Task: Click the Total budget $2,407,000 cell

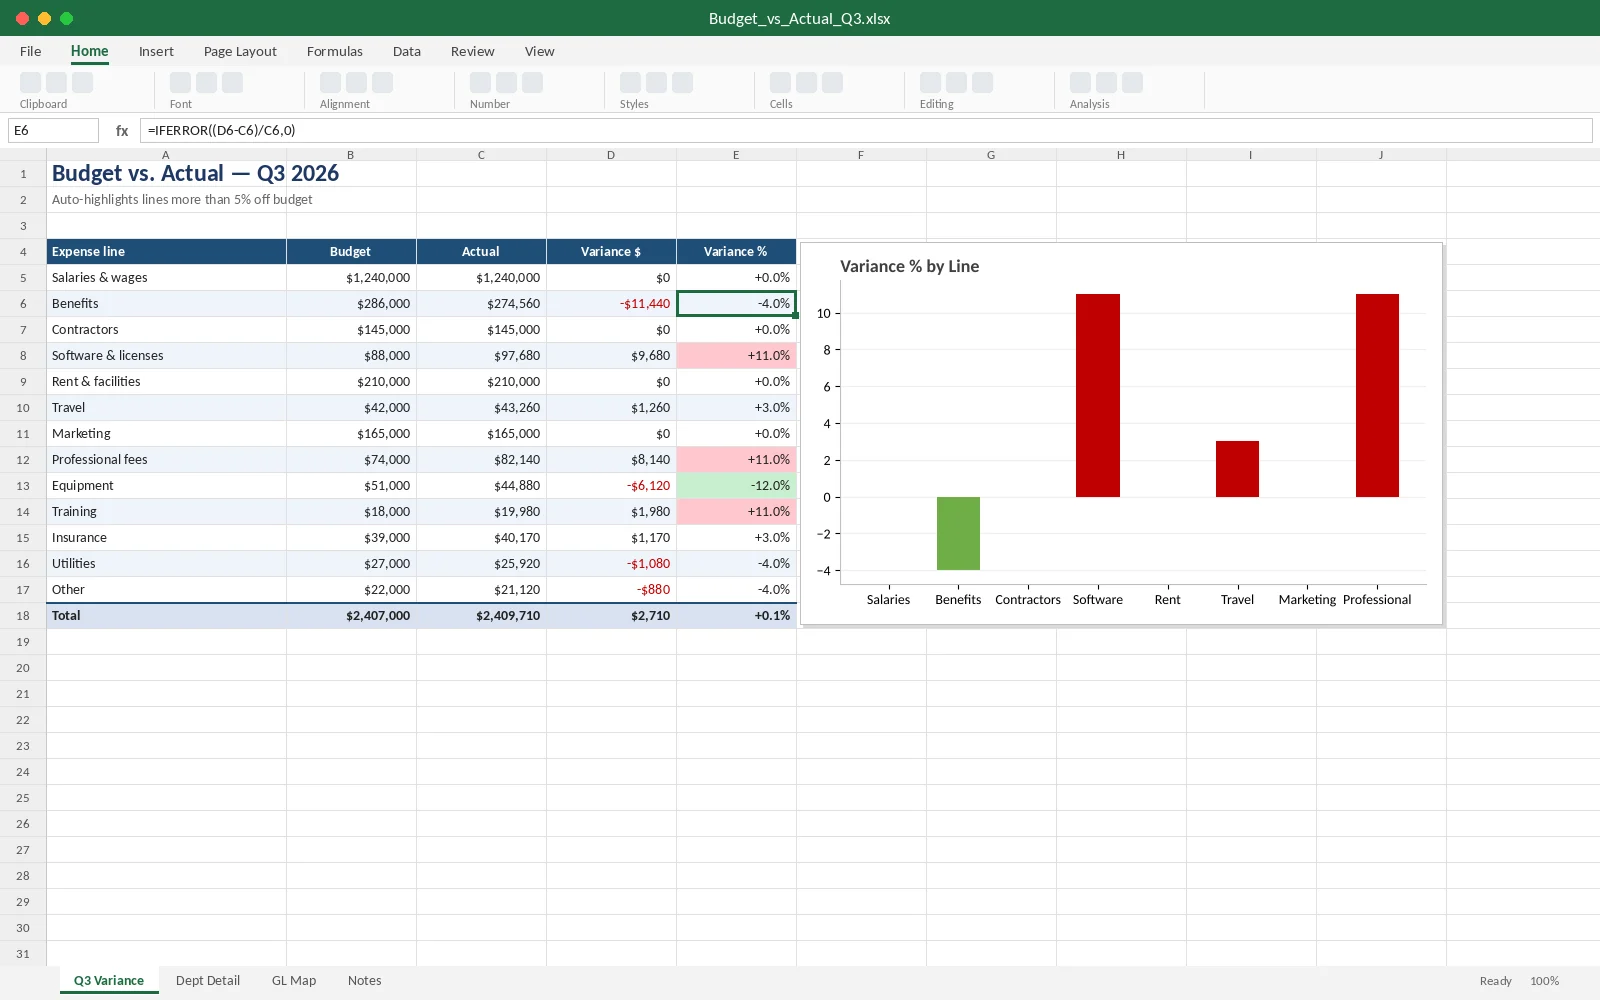Action: [351, 615]
